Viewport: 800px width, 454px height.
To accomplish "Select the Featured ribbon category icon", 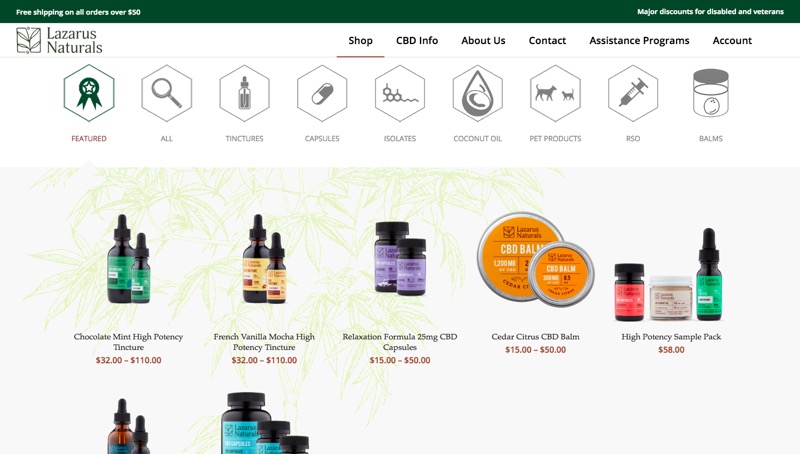I will (89, 93).
